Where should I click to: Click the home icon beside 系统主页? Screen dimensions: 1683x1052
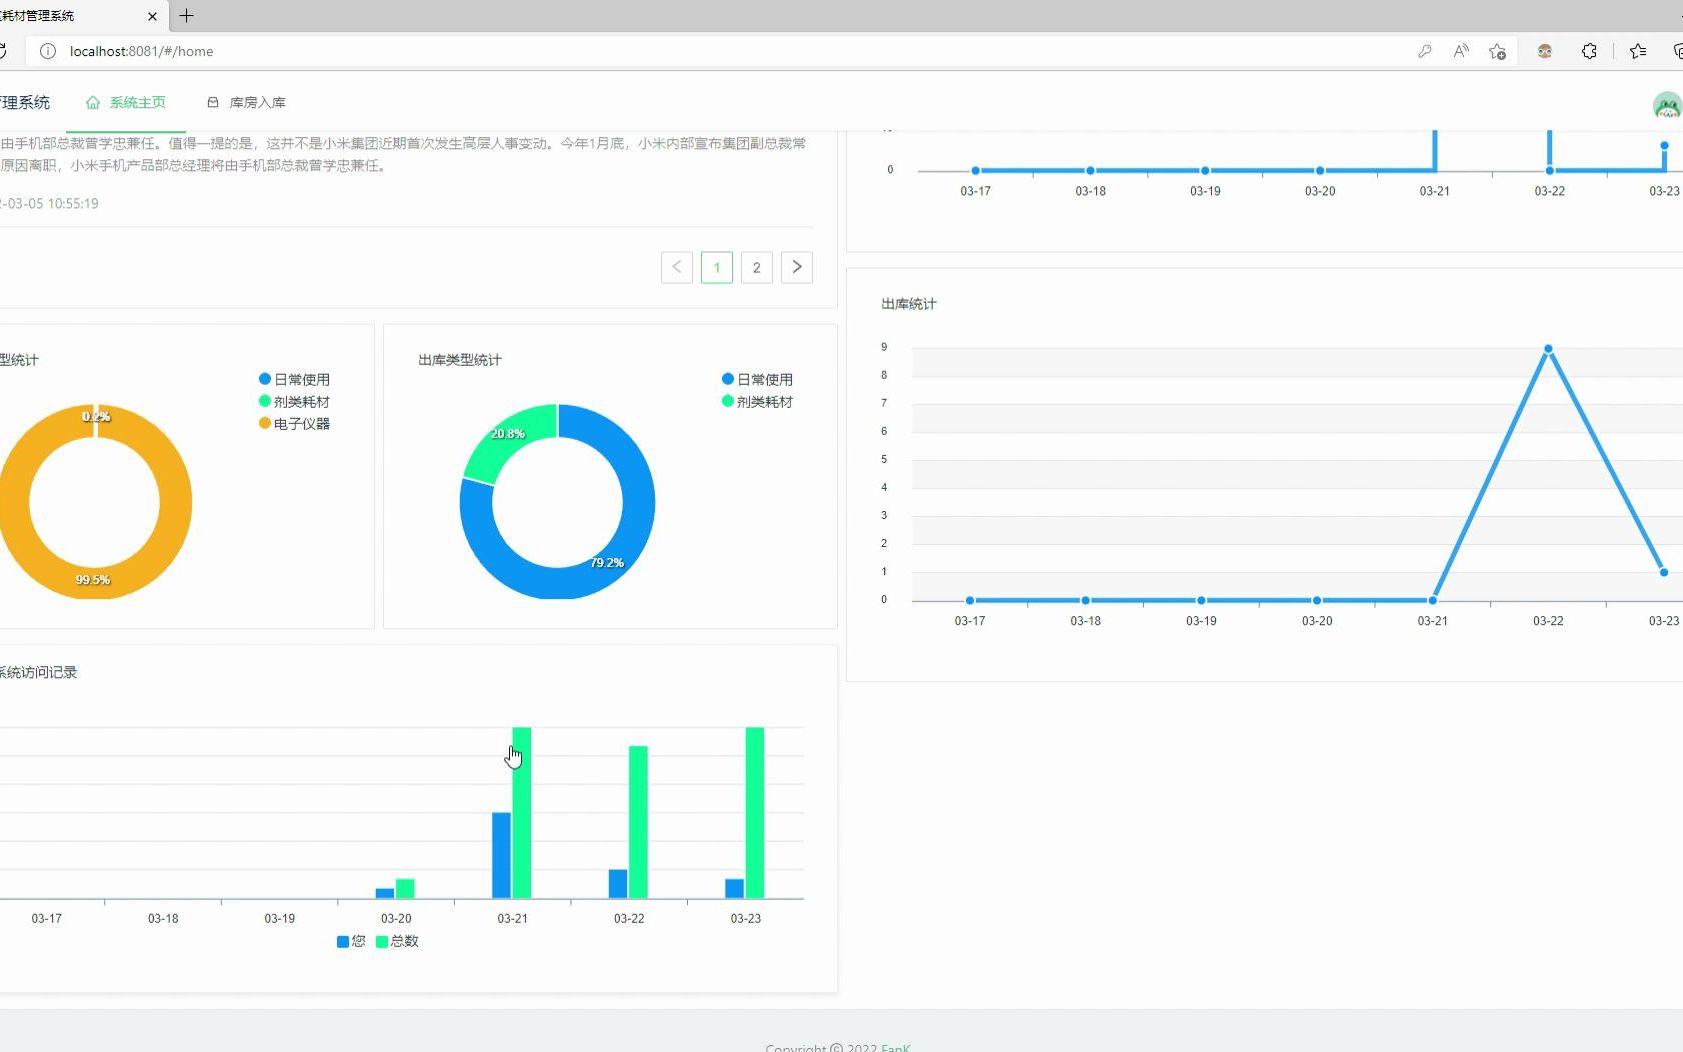pyautogui.click(x=93, y=102)
